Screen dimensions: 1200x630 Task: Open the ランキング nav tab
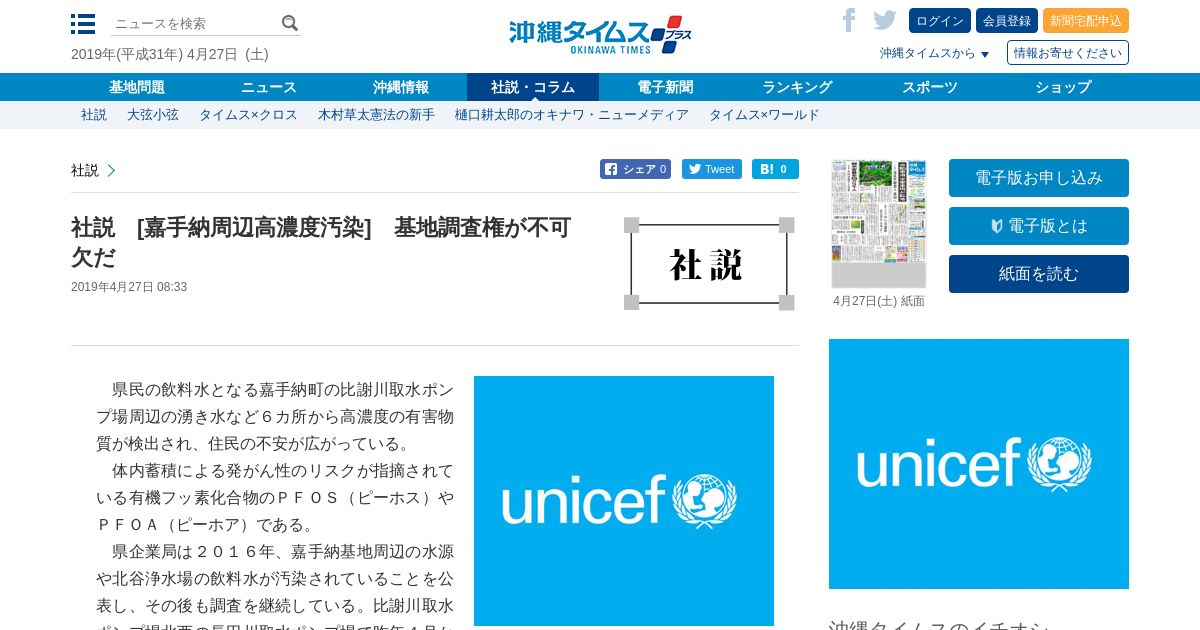[x=797, y=87]
